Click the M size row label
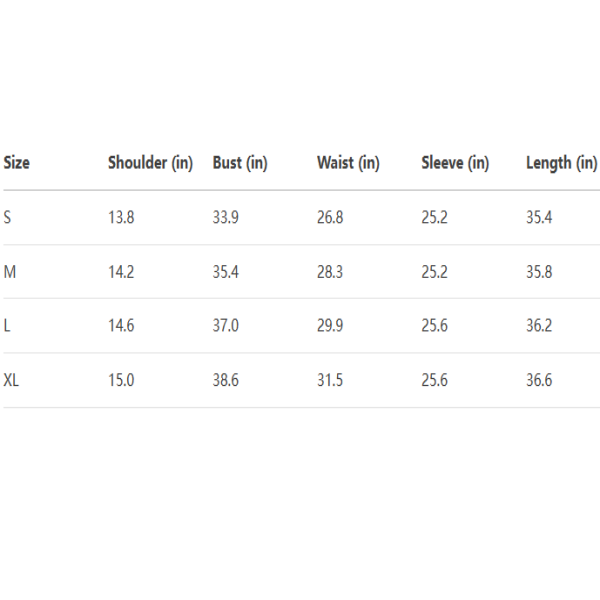This screenshot has width=600, height=600. point(10,272)
